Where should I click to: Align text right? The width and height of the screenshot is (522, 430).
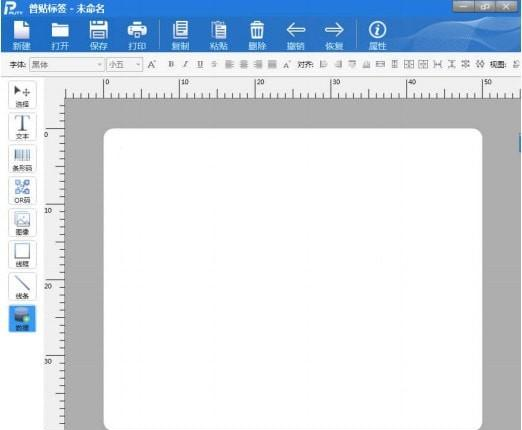point(258,64)
